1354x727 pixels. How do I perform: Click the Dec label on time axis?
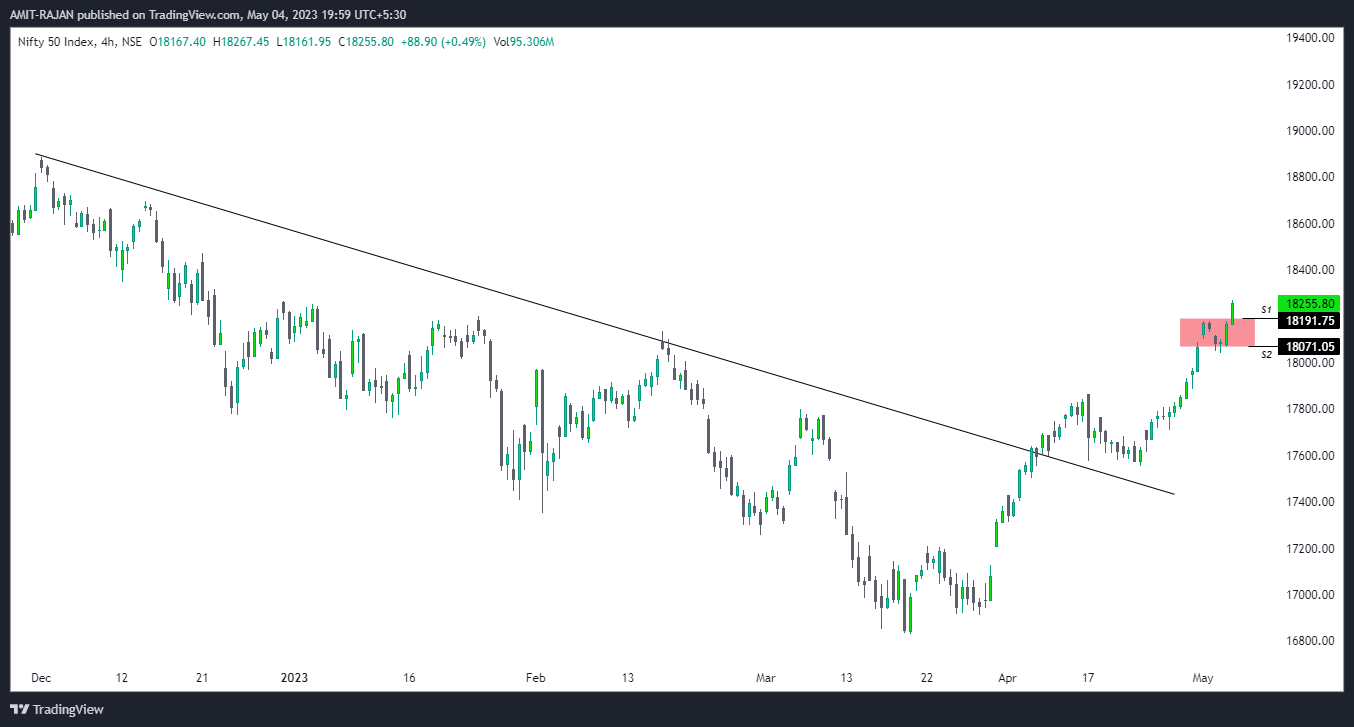click(x=41, y=678)
